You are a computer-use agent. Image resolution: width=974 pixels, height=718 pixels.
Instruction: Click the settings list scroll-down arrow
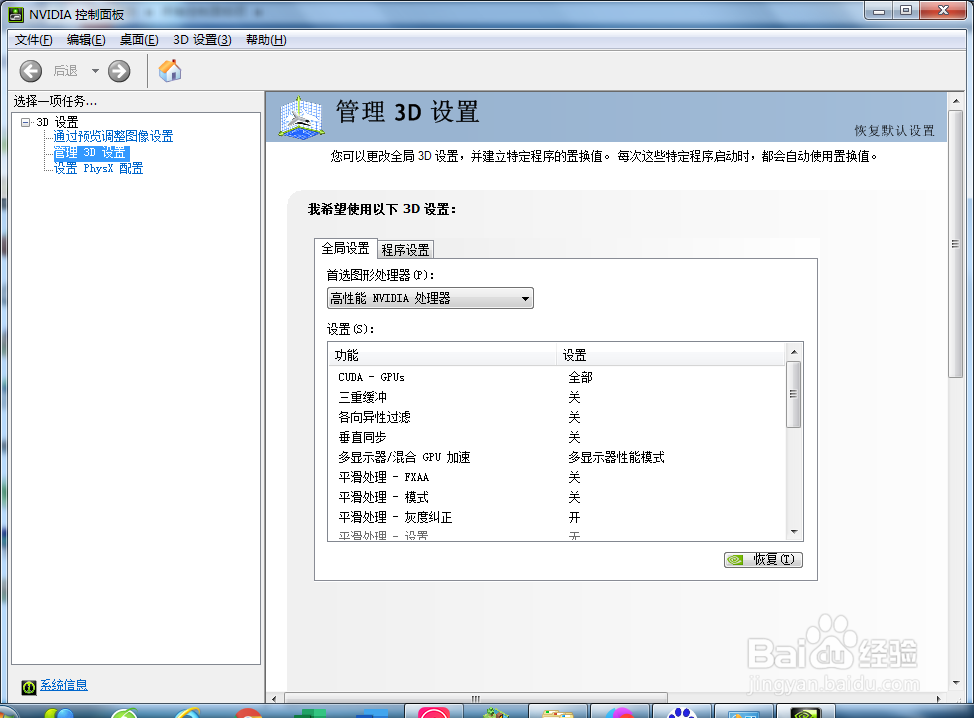[x=794, y=532]
